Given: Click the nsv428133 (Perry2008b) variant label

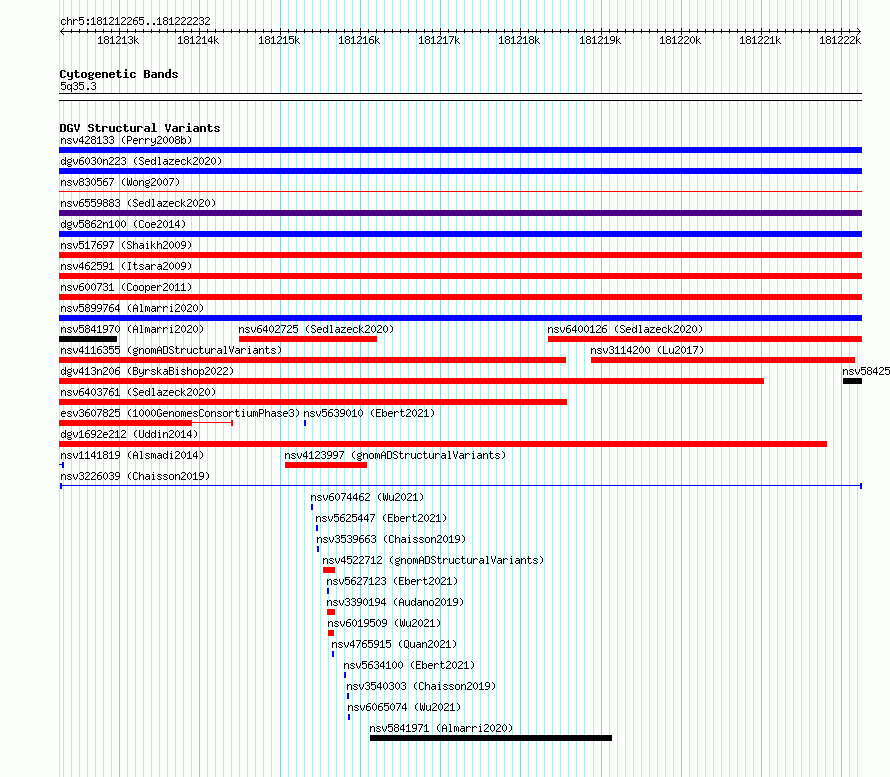Looking at the screenshot, I should coord(126,140).
